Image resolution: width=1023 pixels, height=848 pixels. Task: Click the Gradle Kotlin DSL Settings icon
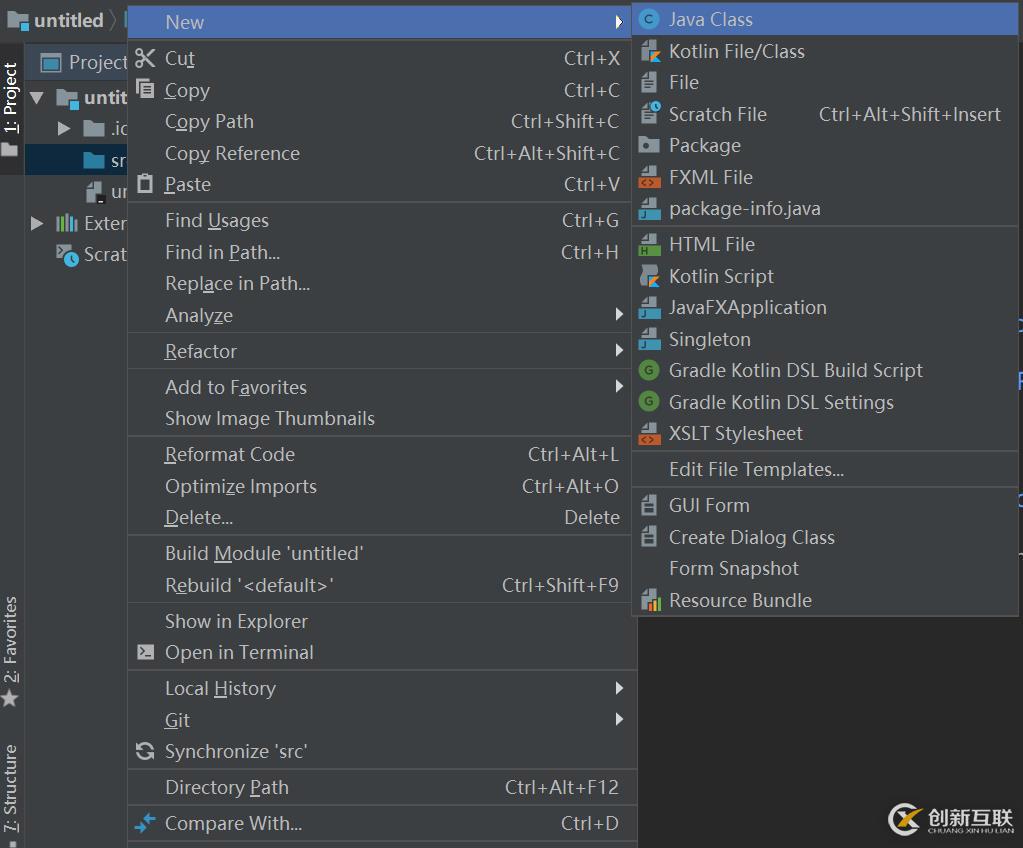[x=649, y=402]
